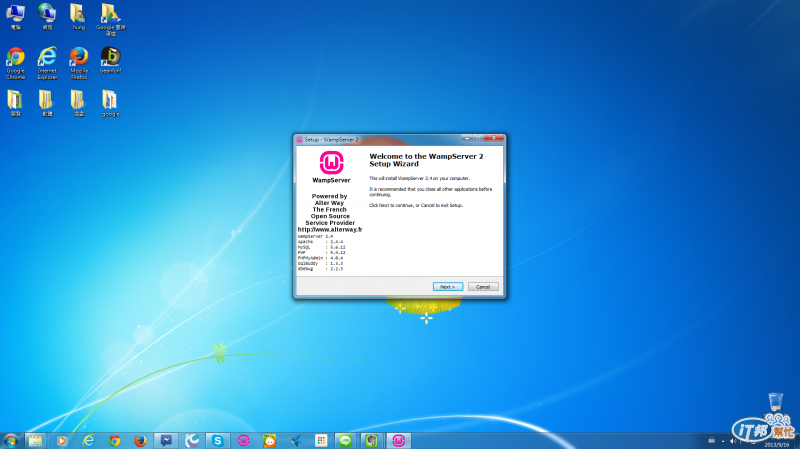Select the google folder on desktop
The image size is (800, 449).
(x=110, y=103)
